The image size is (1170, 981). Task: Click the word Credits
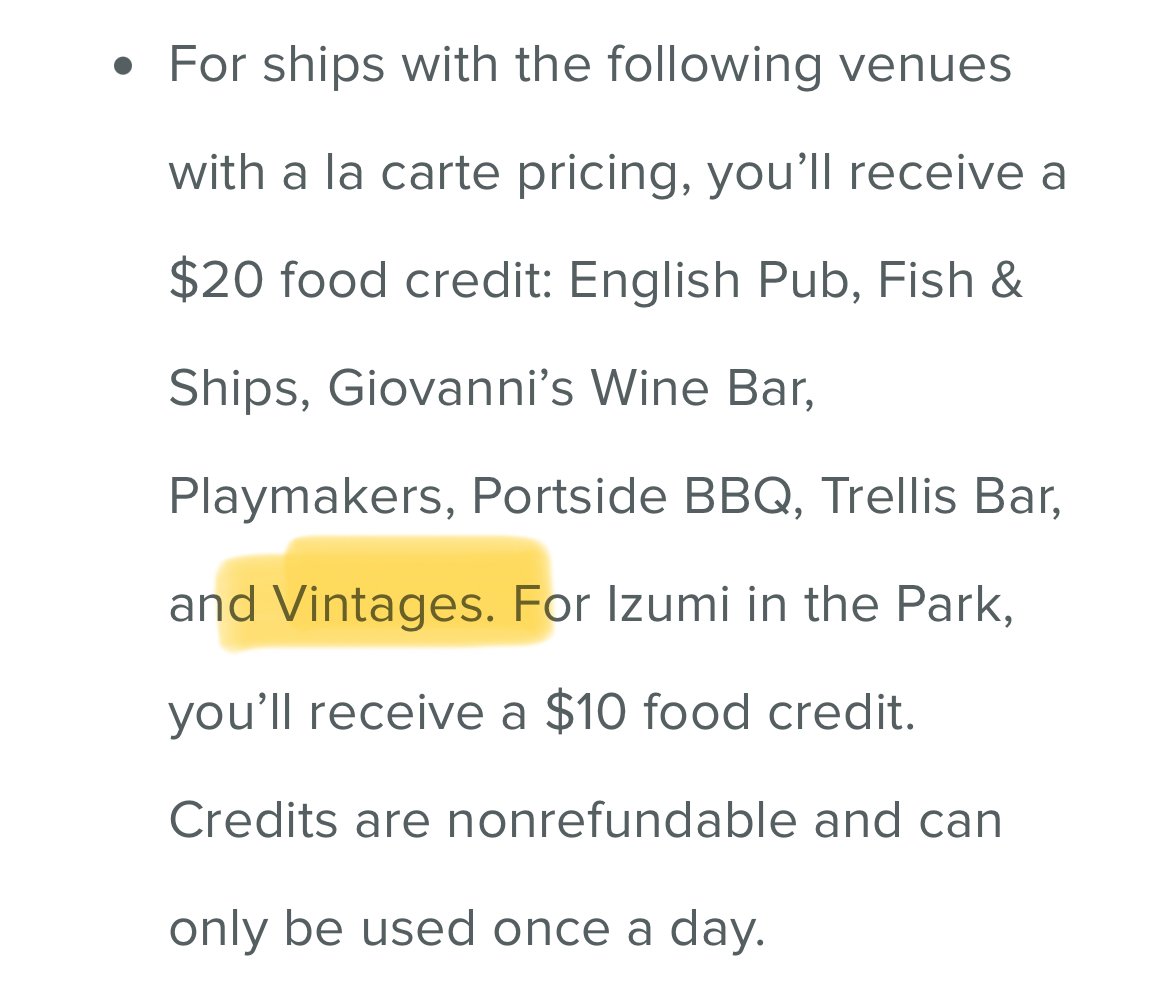(x=253, y=821)
